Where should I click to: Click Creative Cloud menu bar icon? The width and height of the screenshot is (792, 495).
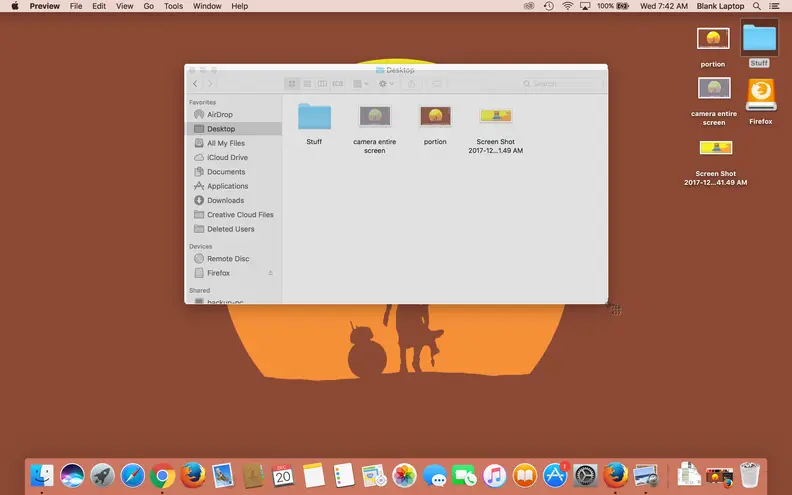529,6
